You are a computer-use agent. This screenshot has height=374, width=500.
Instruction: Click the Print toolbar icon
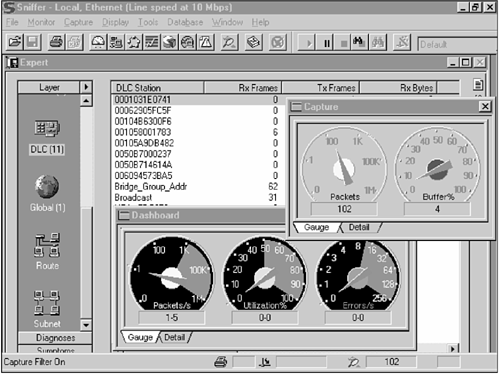[x=56, y=42]
